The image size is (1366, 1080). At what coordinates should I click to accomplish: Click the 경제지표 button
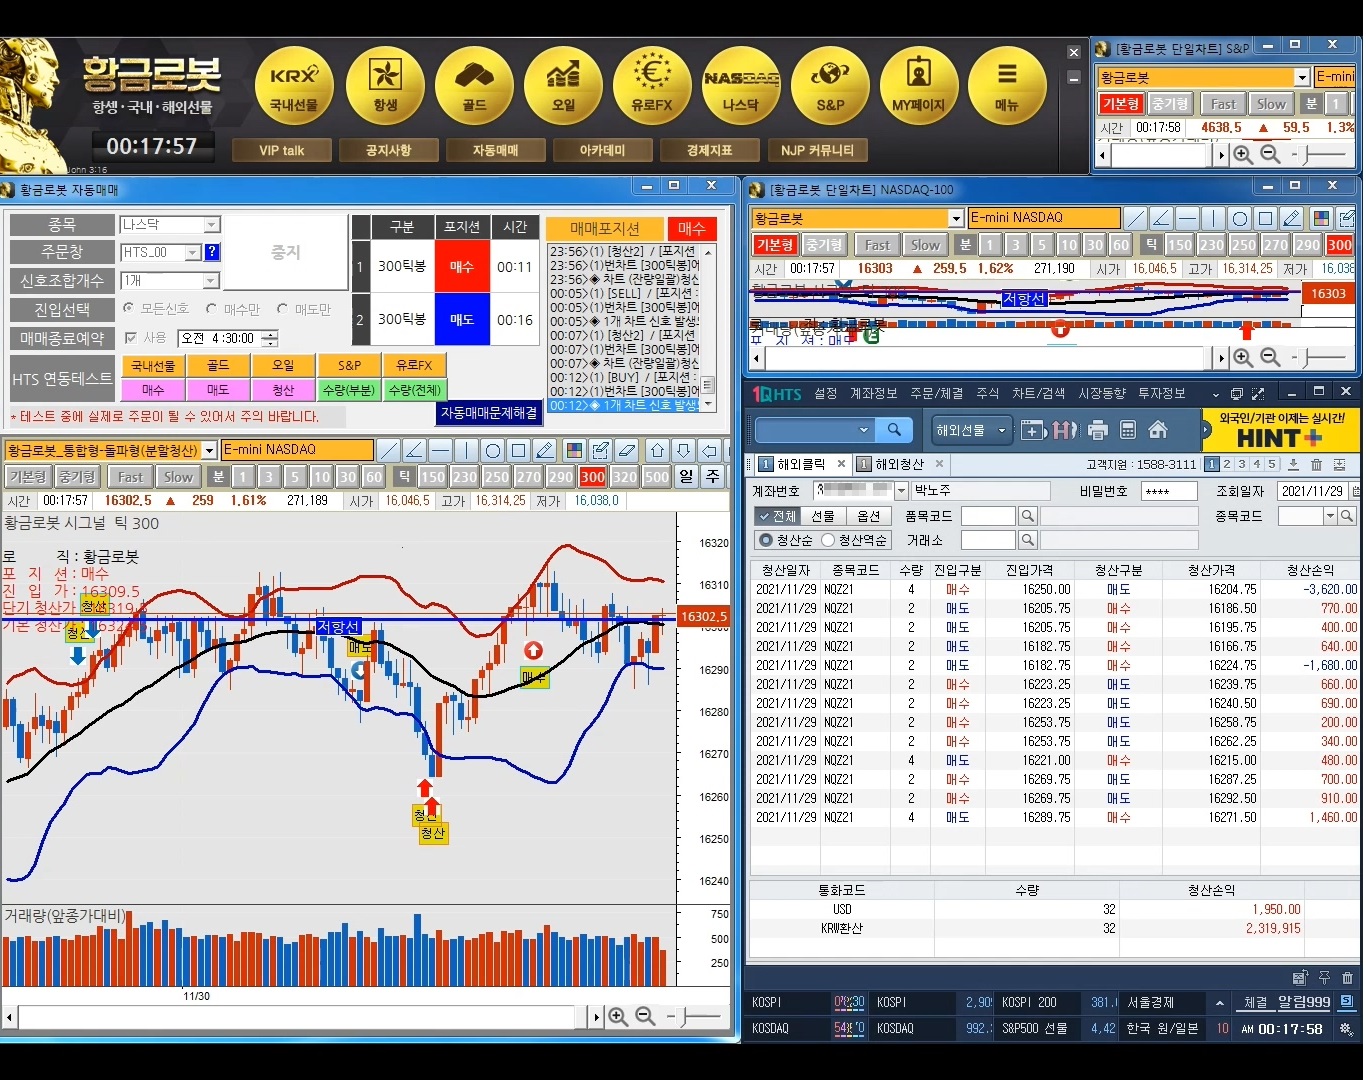(709, 150)
